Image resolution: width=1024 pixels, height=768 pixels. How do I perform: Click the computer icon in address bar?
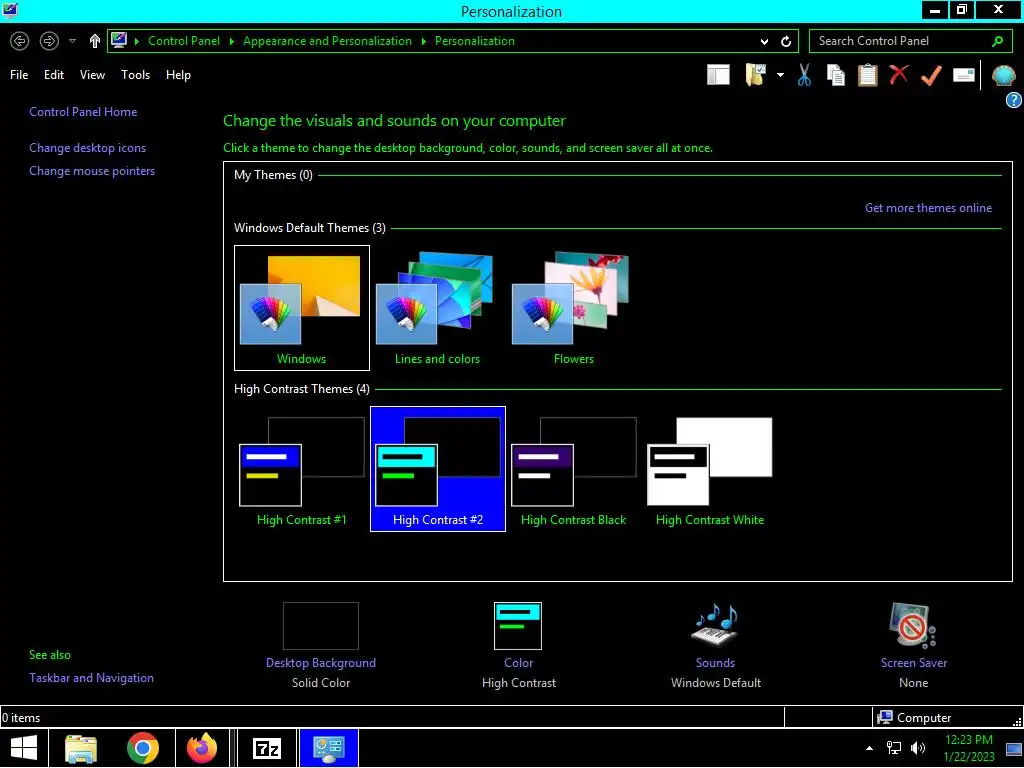(x=119, y=40)
